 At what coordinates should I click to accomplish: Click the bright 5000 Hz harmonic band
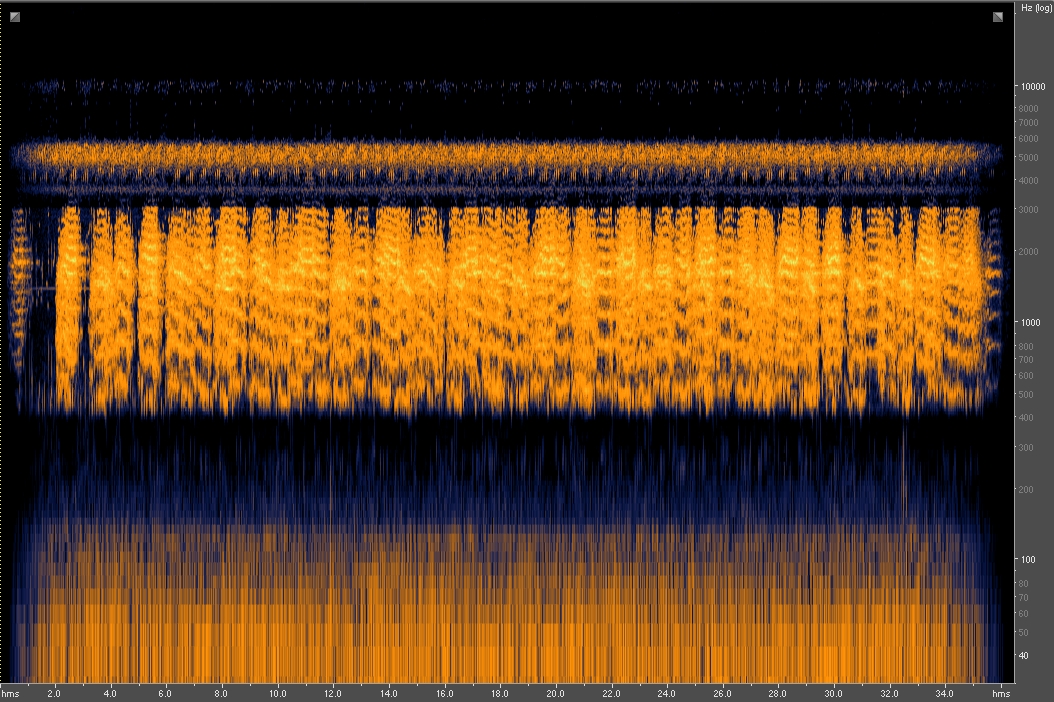coord(500,155)
